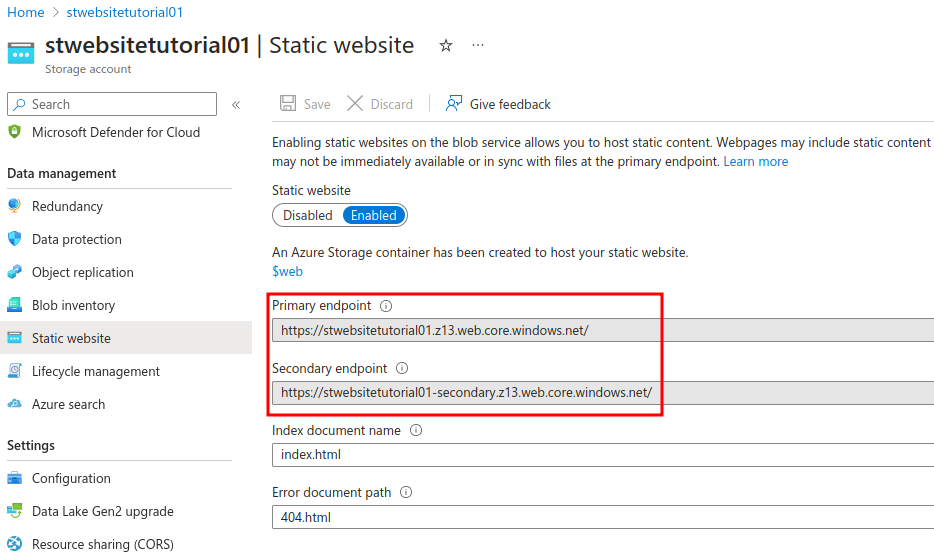Open stwebsitetutorial01 breadcrumb link
The height and width of the screenshot is (555, 934).
click(x=124, y=12)
